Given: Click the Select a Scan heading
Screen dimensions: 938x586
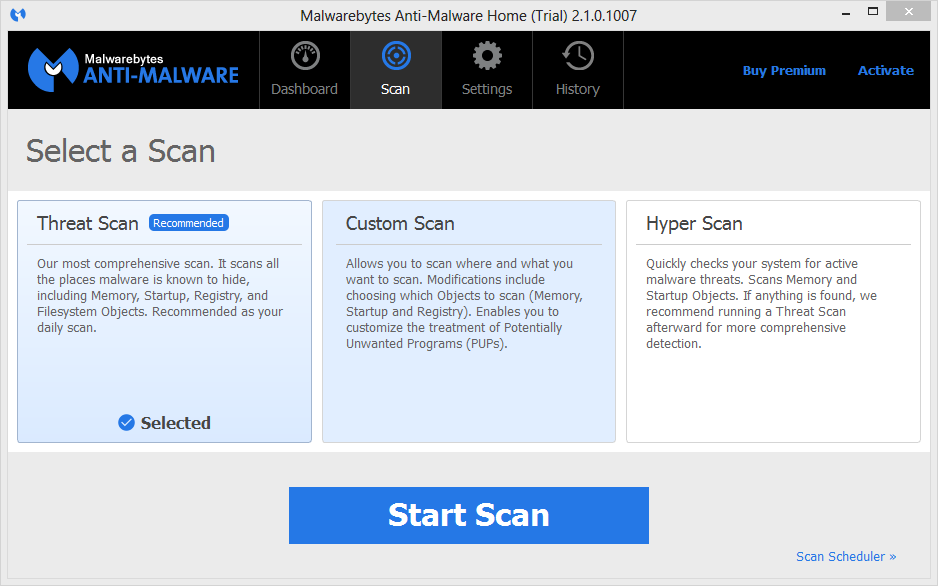Looking at the screenshot, I should pyautogui.click(x=120, y=151).
